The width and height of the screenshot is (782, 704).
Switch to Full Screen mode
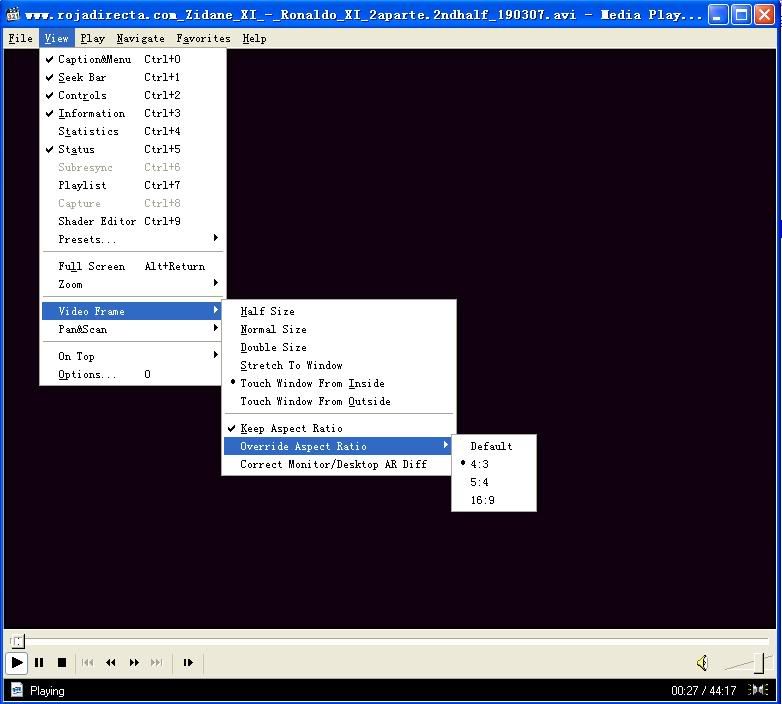[x=132, y=266]
